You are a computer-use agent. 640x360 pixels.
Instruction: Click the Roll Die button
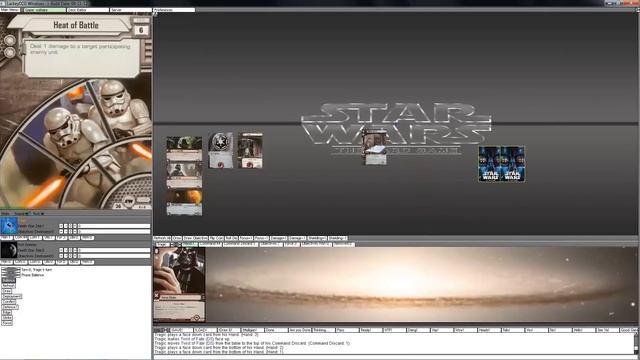coord(231,238)
